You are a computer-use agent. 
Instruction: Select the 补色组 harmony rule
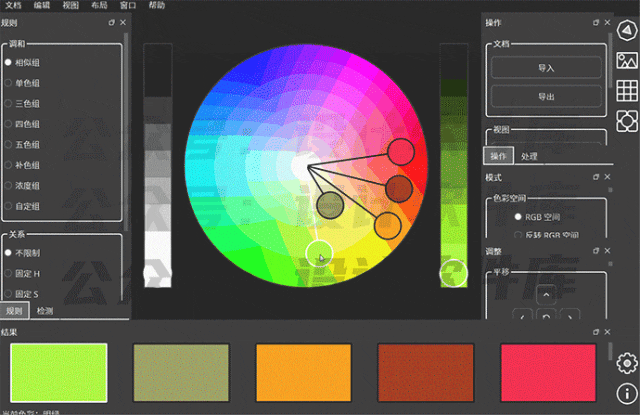coord(23,165)
